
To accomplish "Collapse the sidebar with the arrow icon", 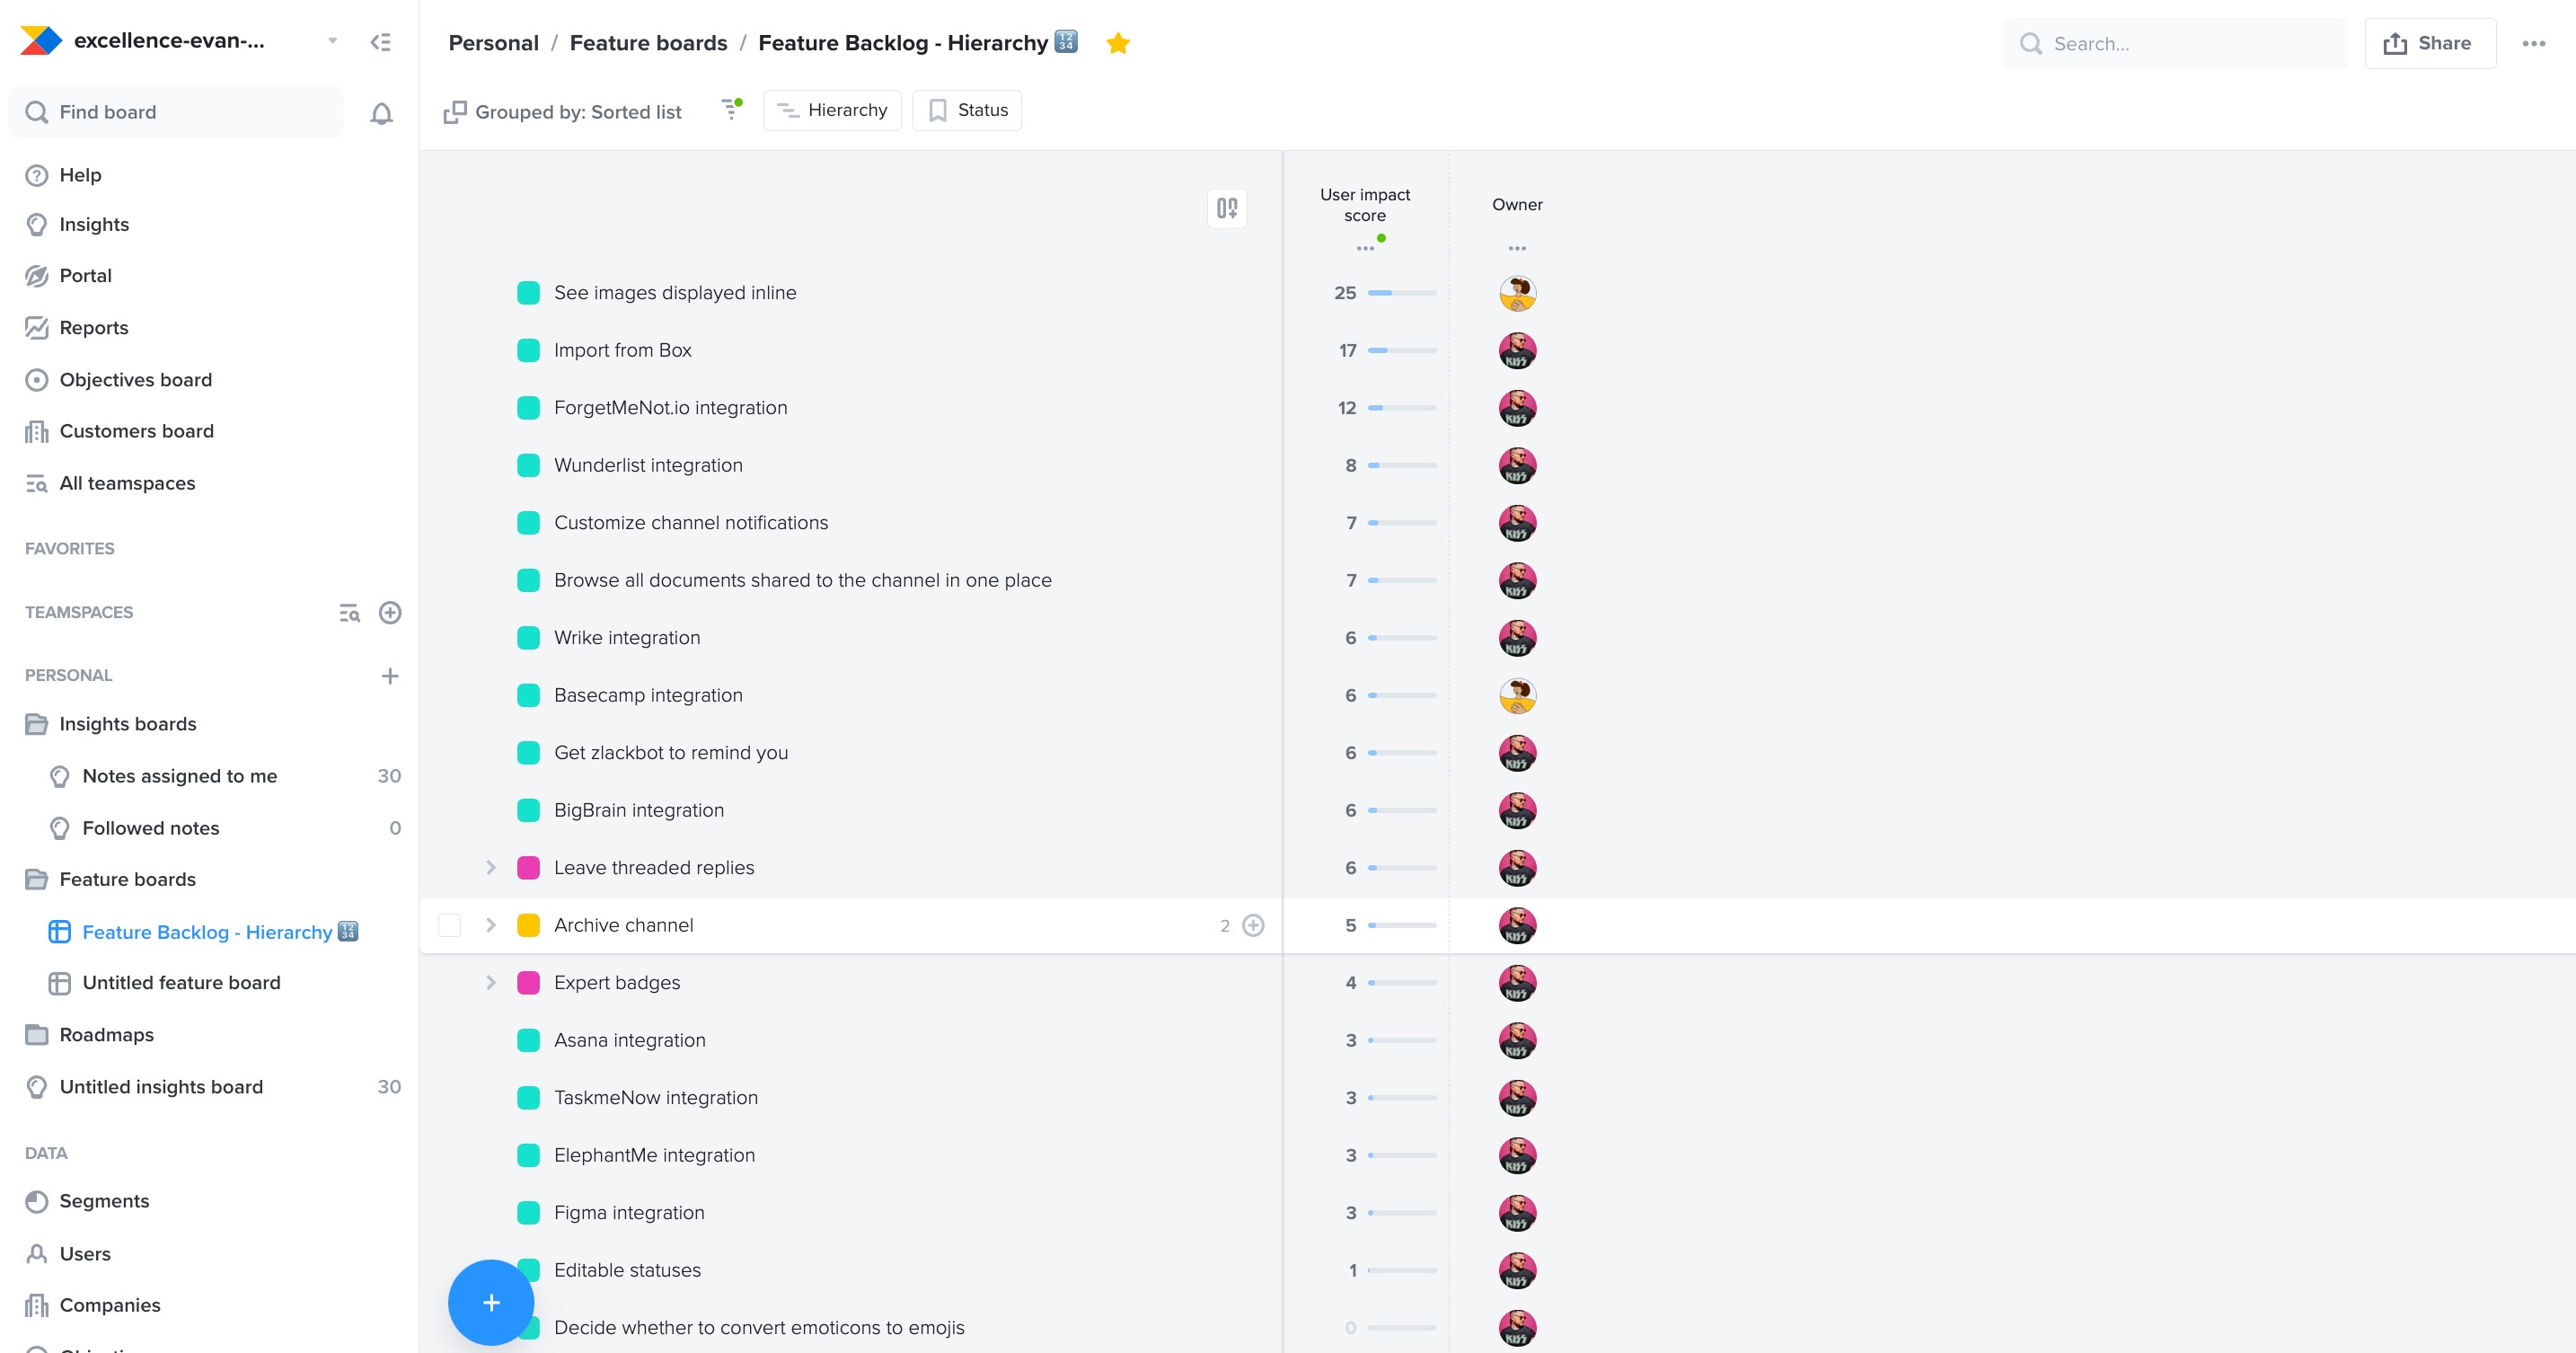I will [x=381, y=42].
